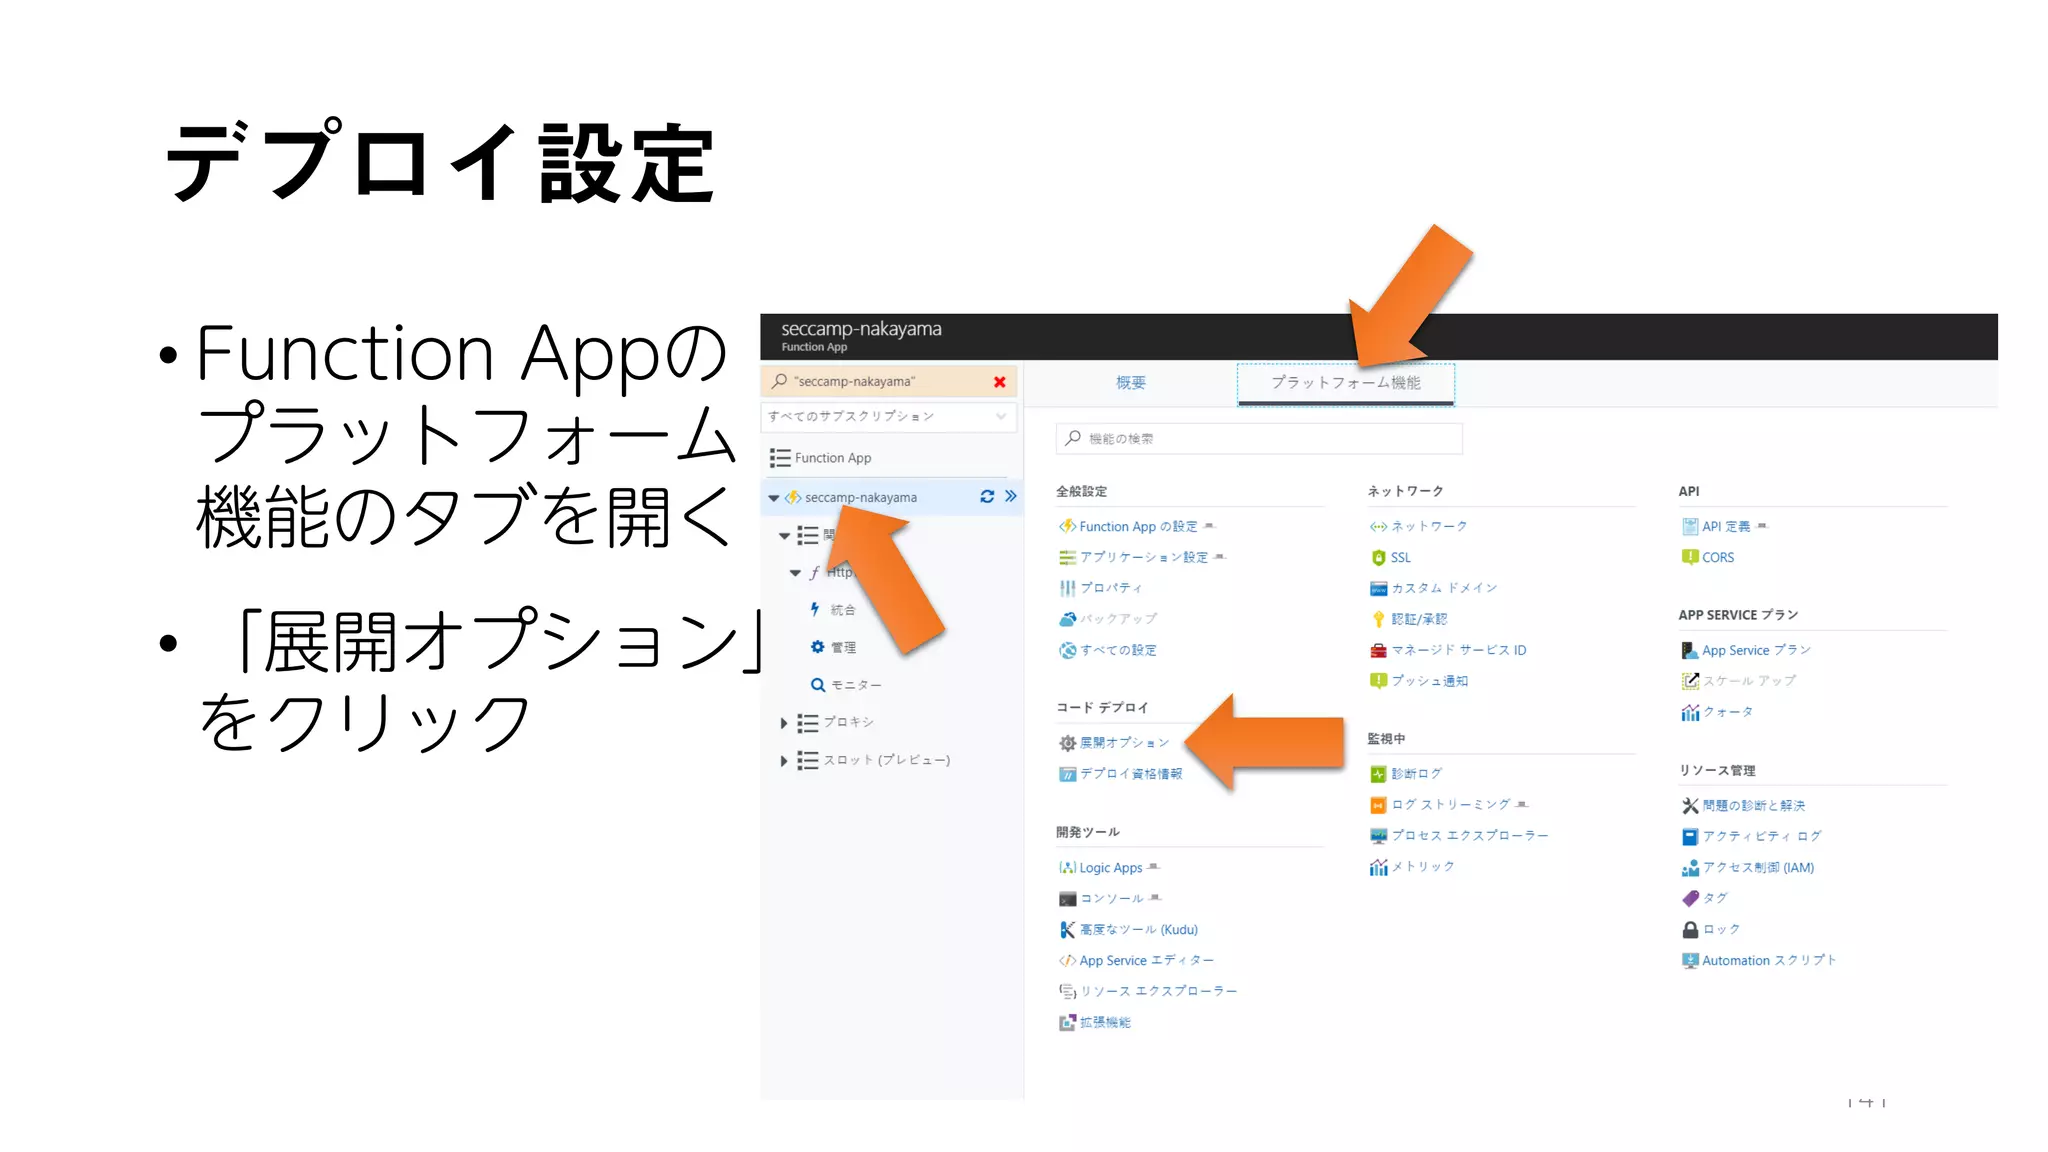Click the スケール アップ link

1749,681
